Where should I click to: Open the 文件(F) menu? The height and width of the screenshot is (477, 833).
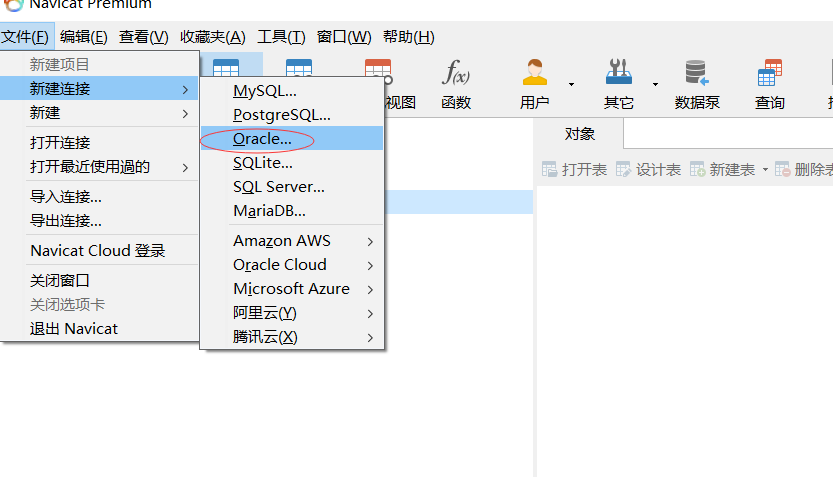(26, 37)
